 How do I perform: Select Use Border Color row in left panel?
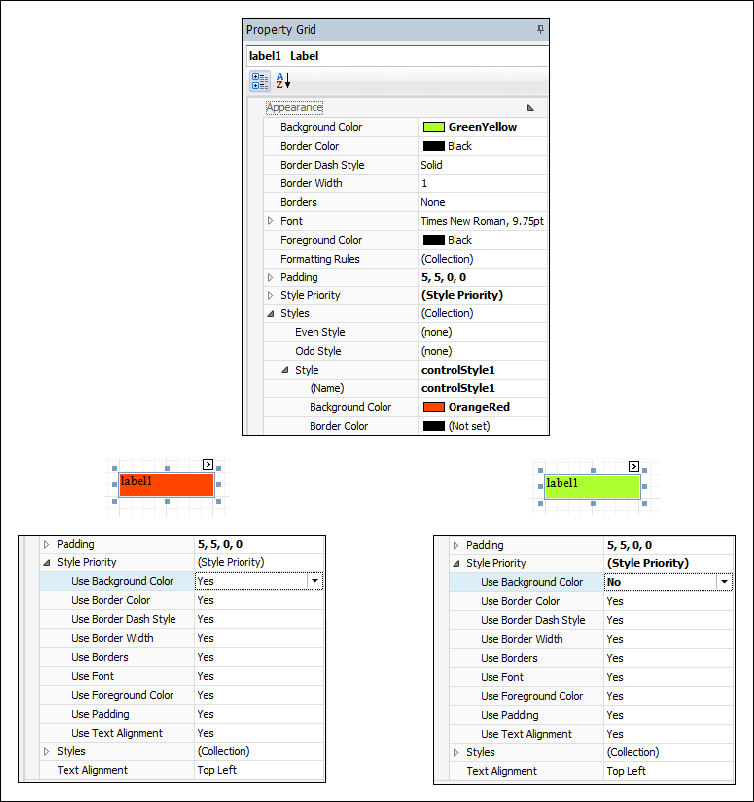coord(182,600)
